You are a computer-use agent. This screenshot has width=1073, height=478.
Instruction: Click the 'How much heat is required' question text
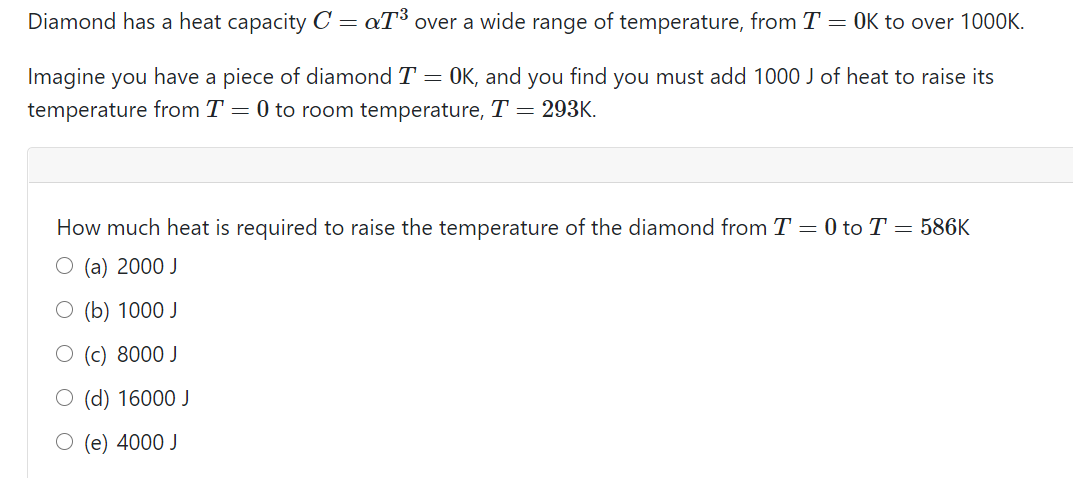pyautogui.click(x=188, y=228)
